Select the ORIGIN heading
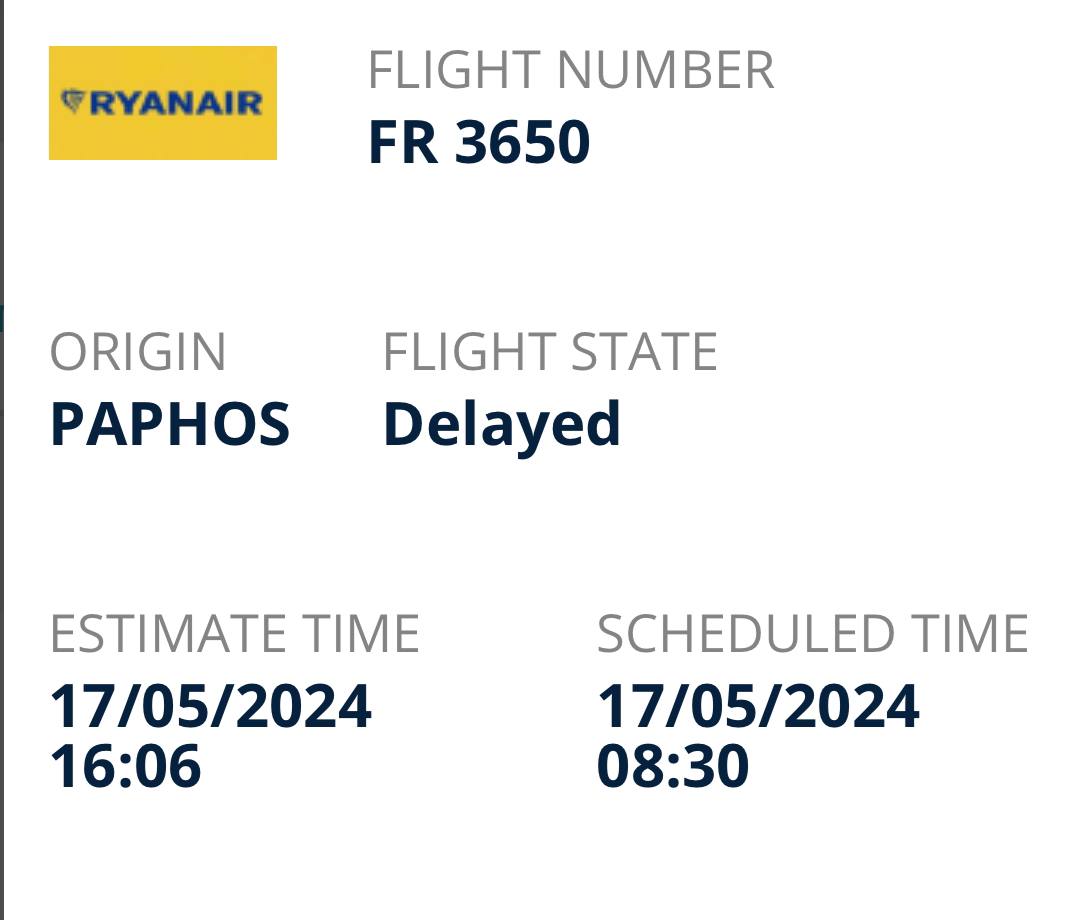Viewport: 1068px width, 920px height. point(138,352)
